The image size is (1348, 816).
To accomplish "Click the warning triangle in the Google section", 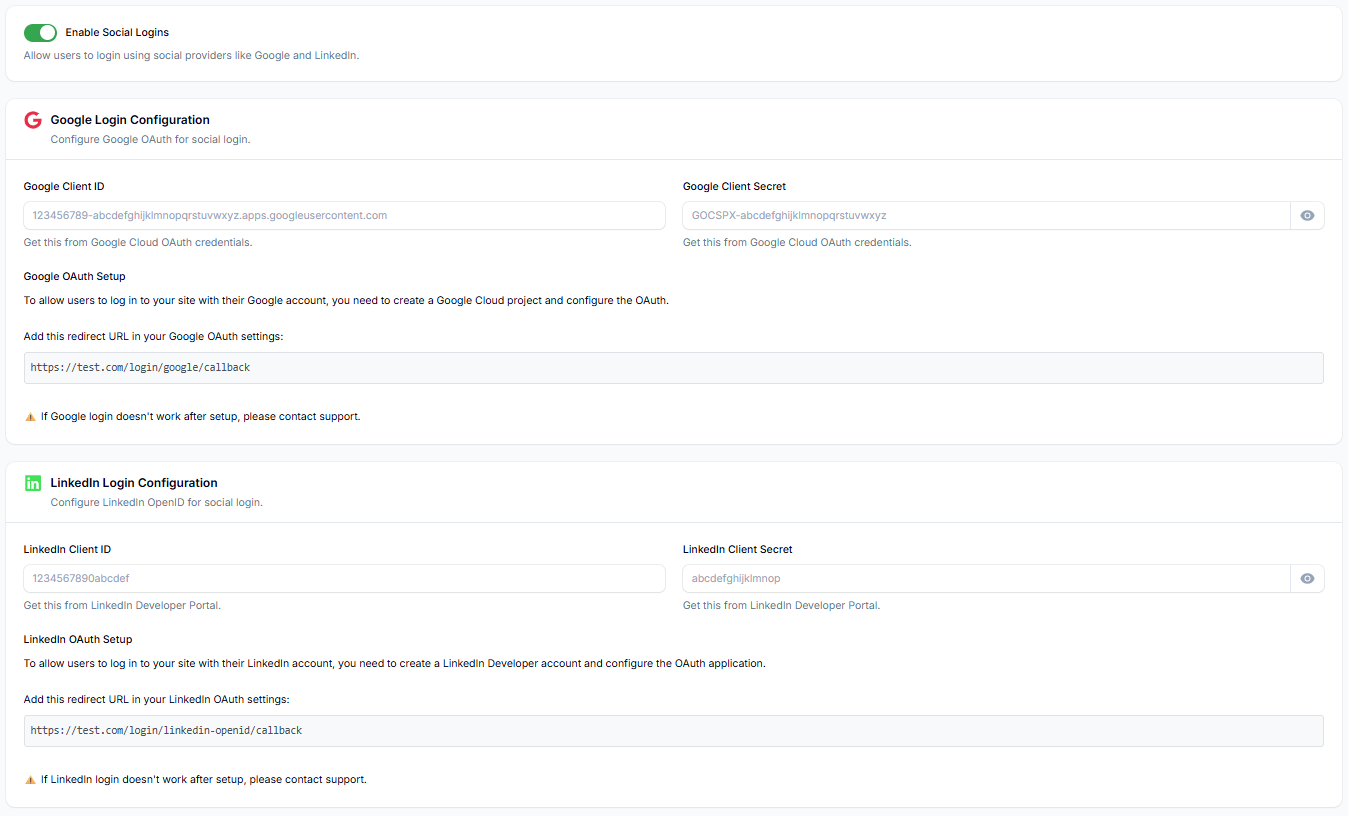I will [31, 416].
